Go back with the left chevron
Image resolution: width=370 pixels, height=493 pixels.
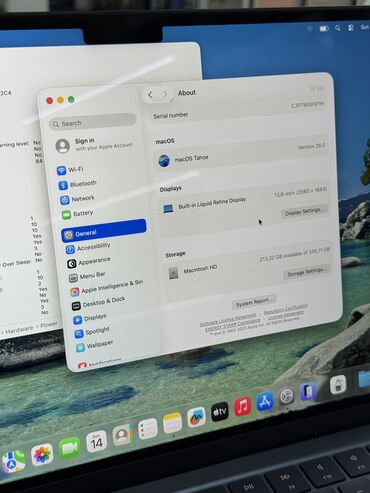point(150,95)
